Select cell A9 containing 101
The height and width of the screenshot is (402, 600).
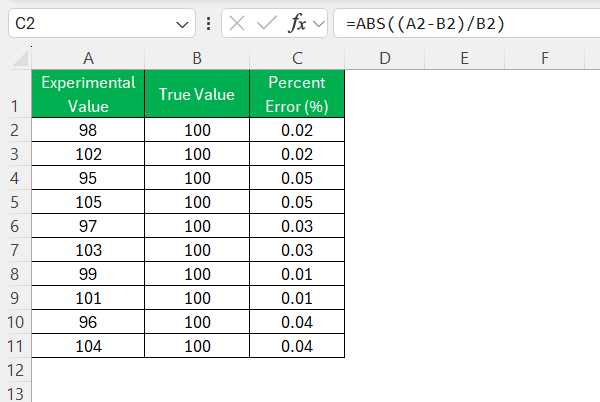(88, 298)
